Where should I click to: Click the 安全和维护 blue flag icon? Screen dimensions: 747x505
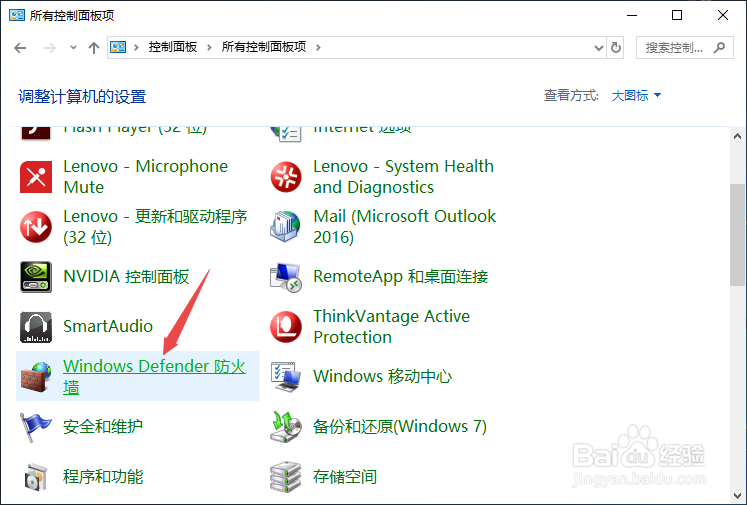pyautogui.click(x=36, y=427)
